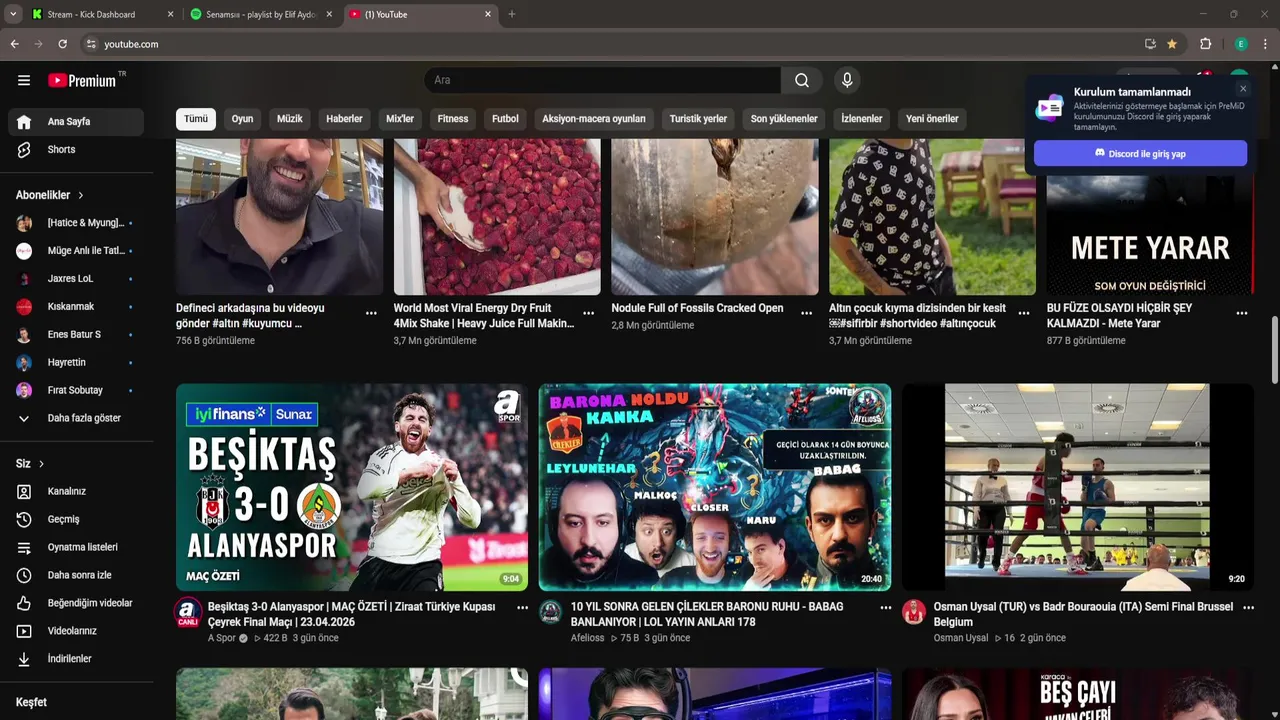Screen dimensions: 1280x720
Task: Click the Osman Uysal channel avatar
Action: pos(914,612)
